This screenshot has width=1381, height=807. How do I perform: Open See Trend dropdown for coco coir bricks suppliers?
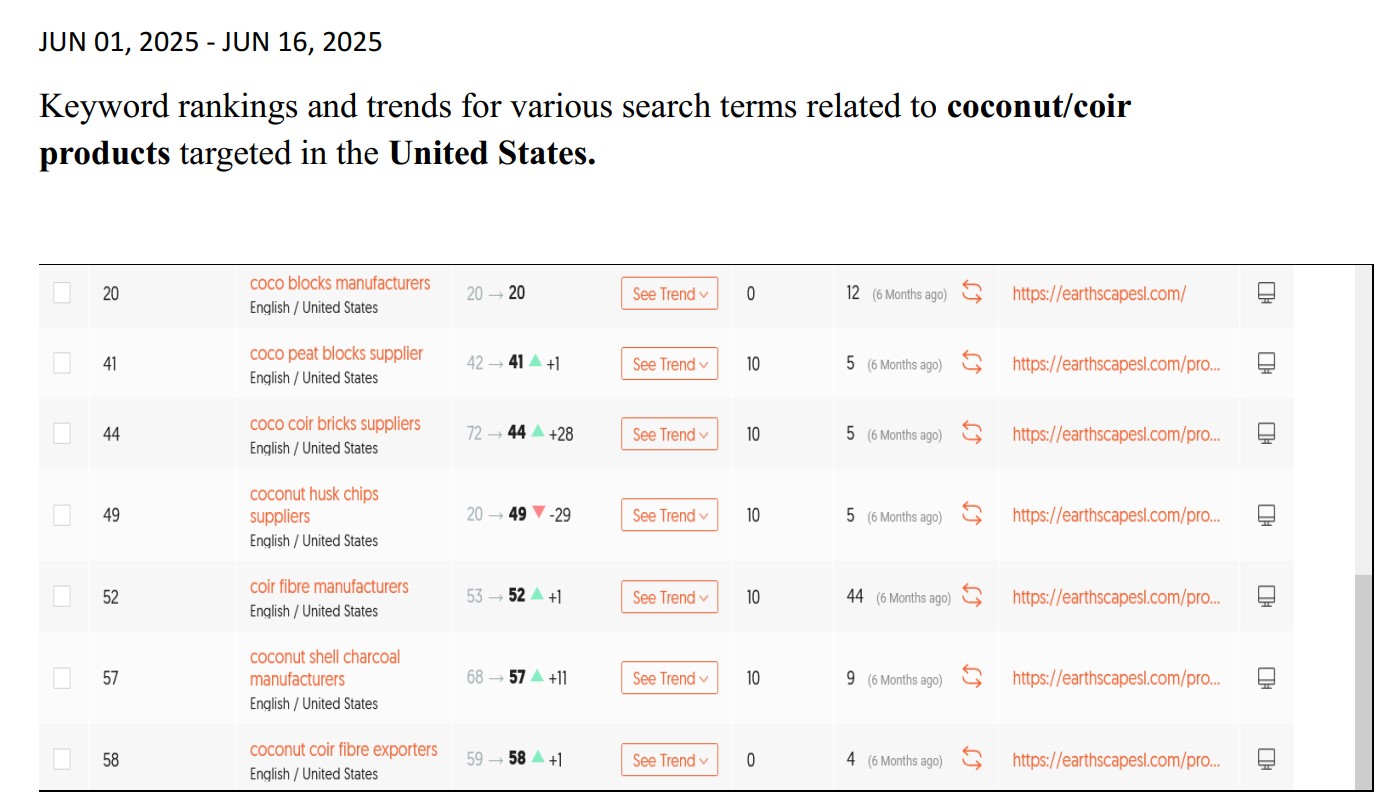670,434
